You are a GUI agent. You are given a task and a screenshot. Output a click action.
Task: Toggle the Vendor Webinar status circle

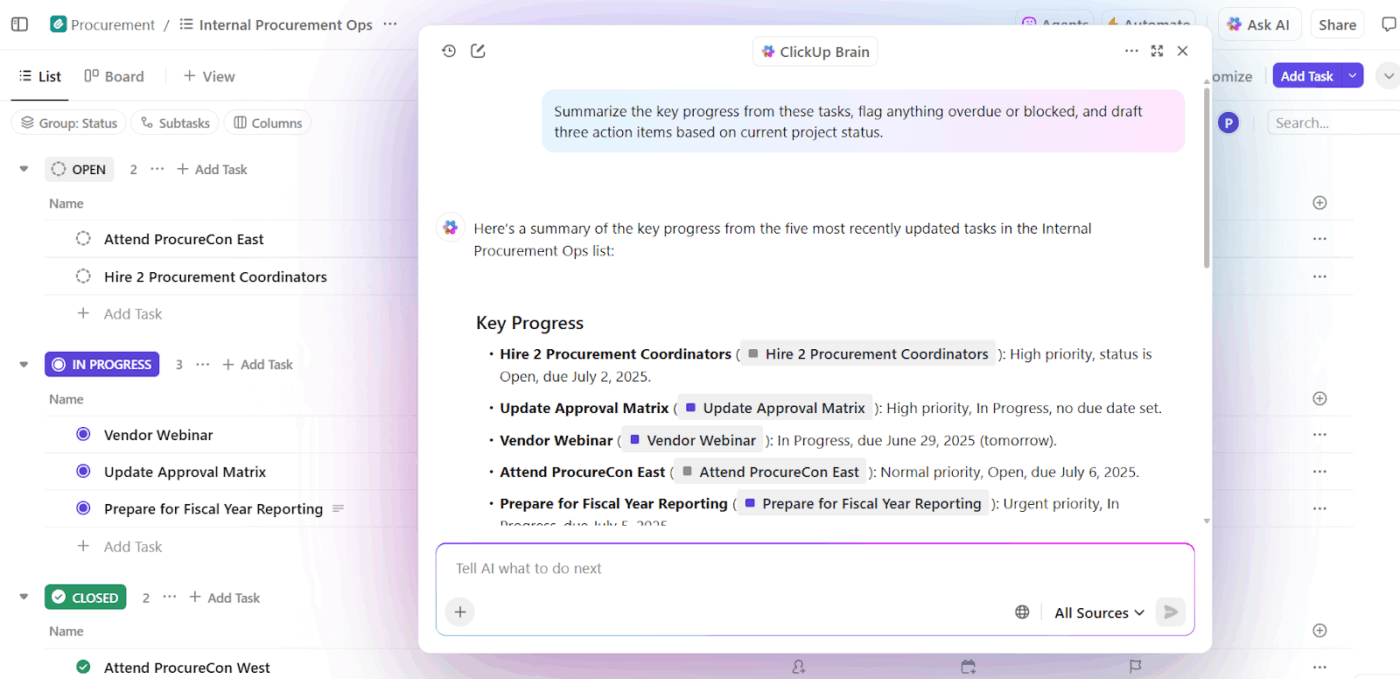[84, 434]
